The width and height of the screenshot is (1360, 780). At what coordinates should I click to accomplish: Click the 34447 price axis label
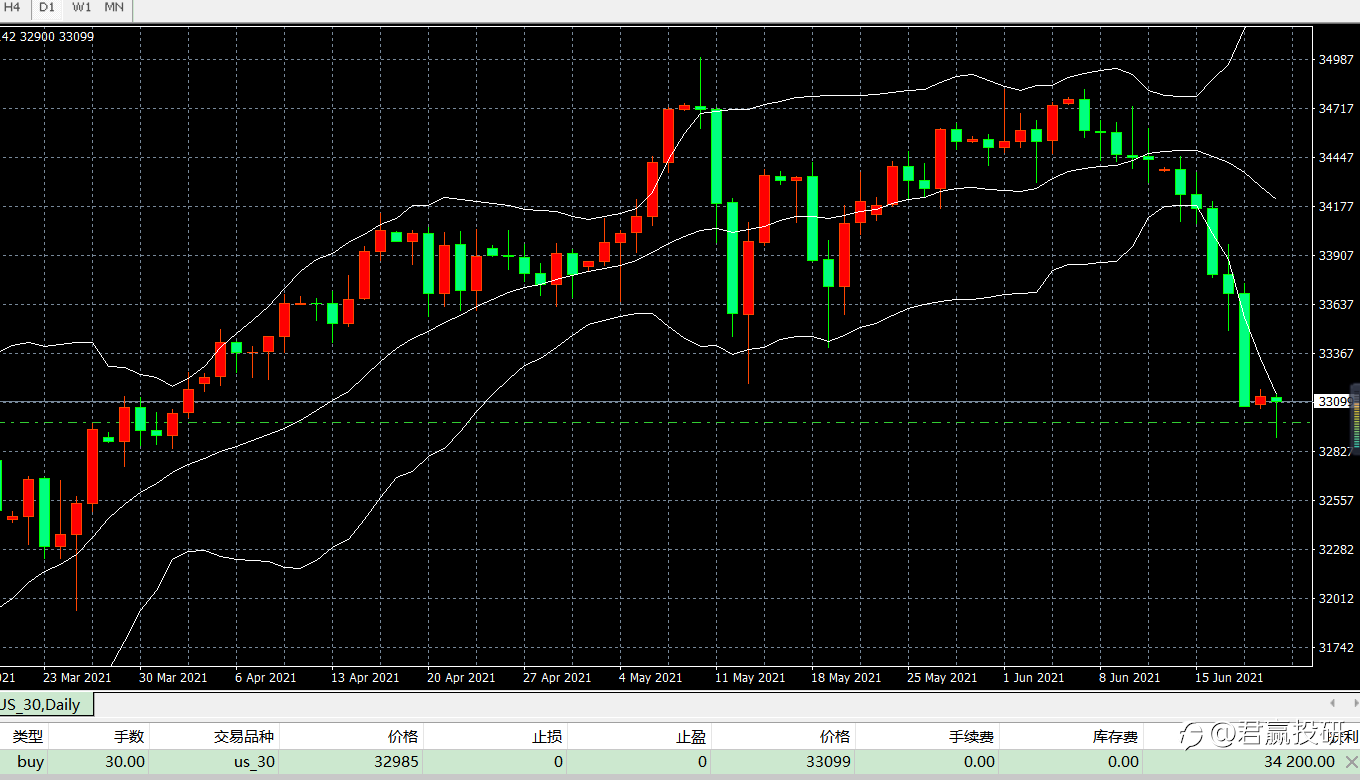[x=1337, y=158]
